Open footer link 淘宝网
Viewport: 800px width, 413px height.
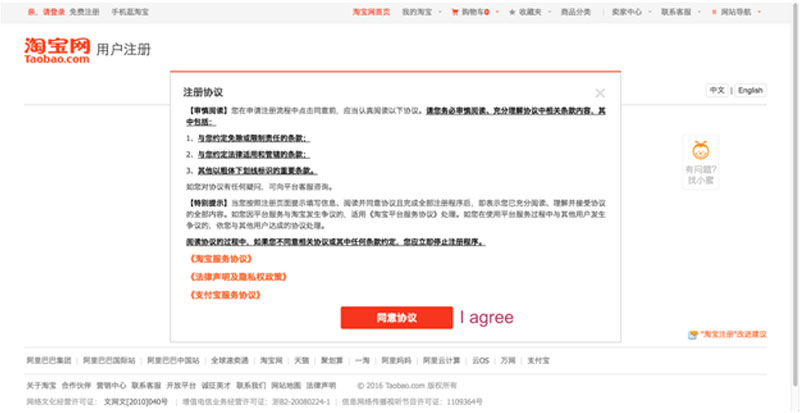[271, 360]
